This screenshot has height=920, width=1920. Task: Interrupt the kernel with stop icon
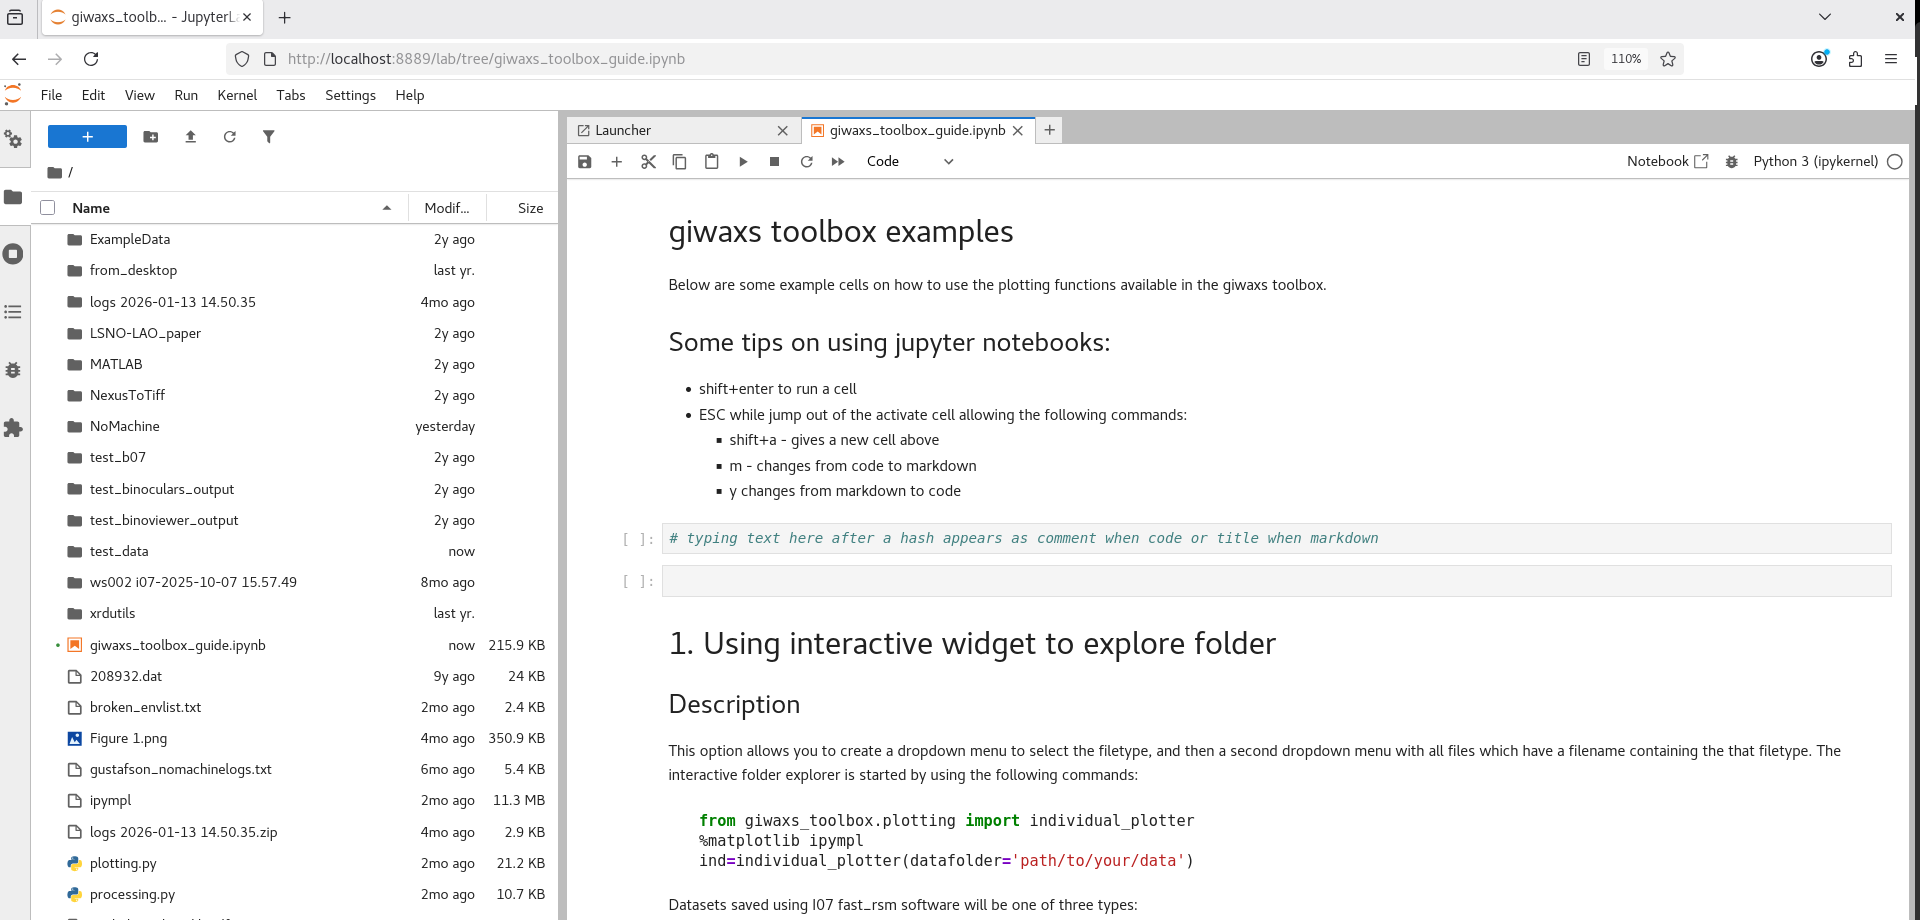(774, 162)
